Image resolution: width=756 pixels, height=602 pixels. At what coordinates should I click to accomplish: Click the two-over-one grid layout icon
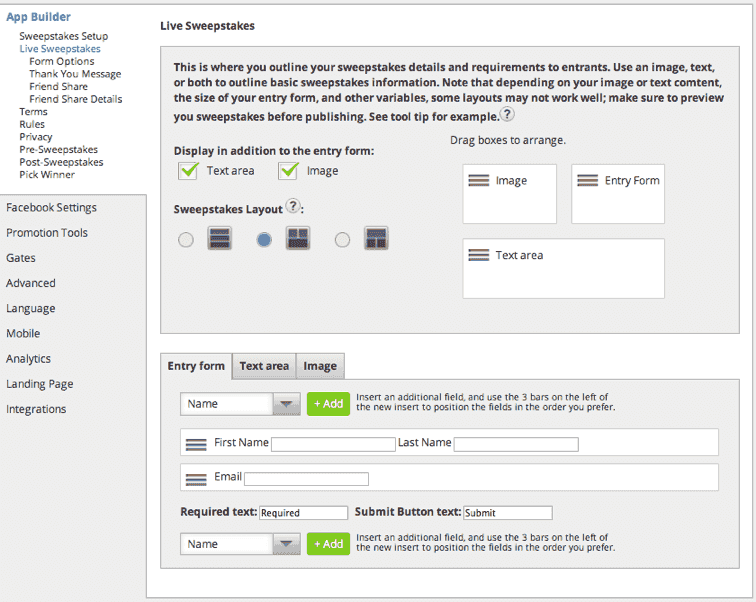(x=298, y=239)
